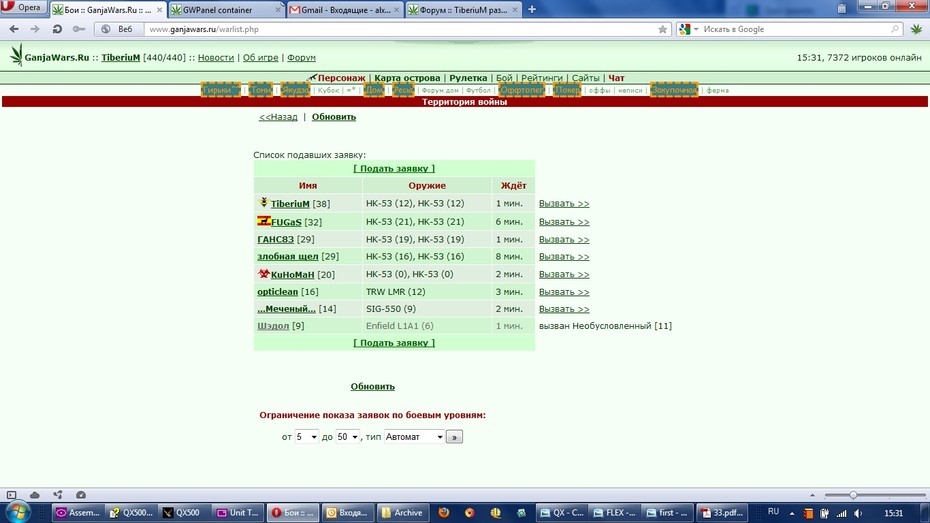Click the Opera Link cloud icon
The height and width of the screenshot is (523, 930).
click(34, 495)
